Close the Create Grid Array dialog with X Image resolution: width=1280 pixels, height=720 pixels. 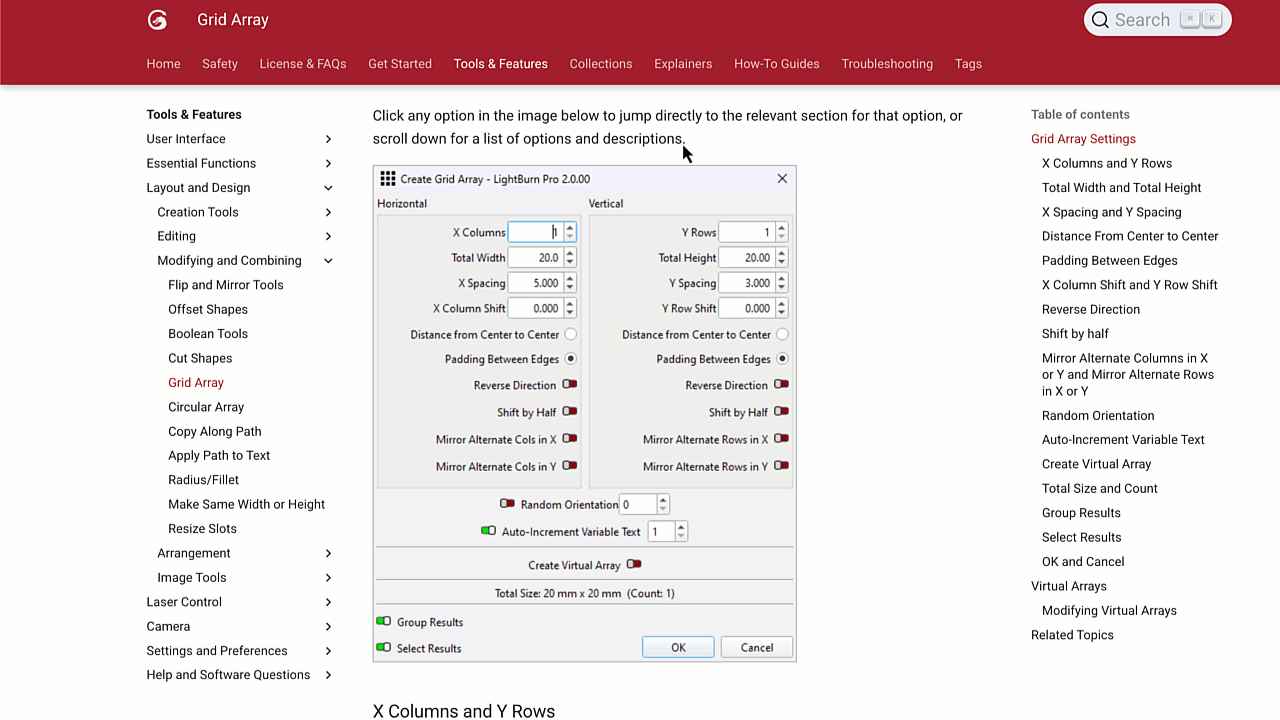(x=782, y=179)
